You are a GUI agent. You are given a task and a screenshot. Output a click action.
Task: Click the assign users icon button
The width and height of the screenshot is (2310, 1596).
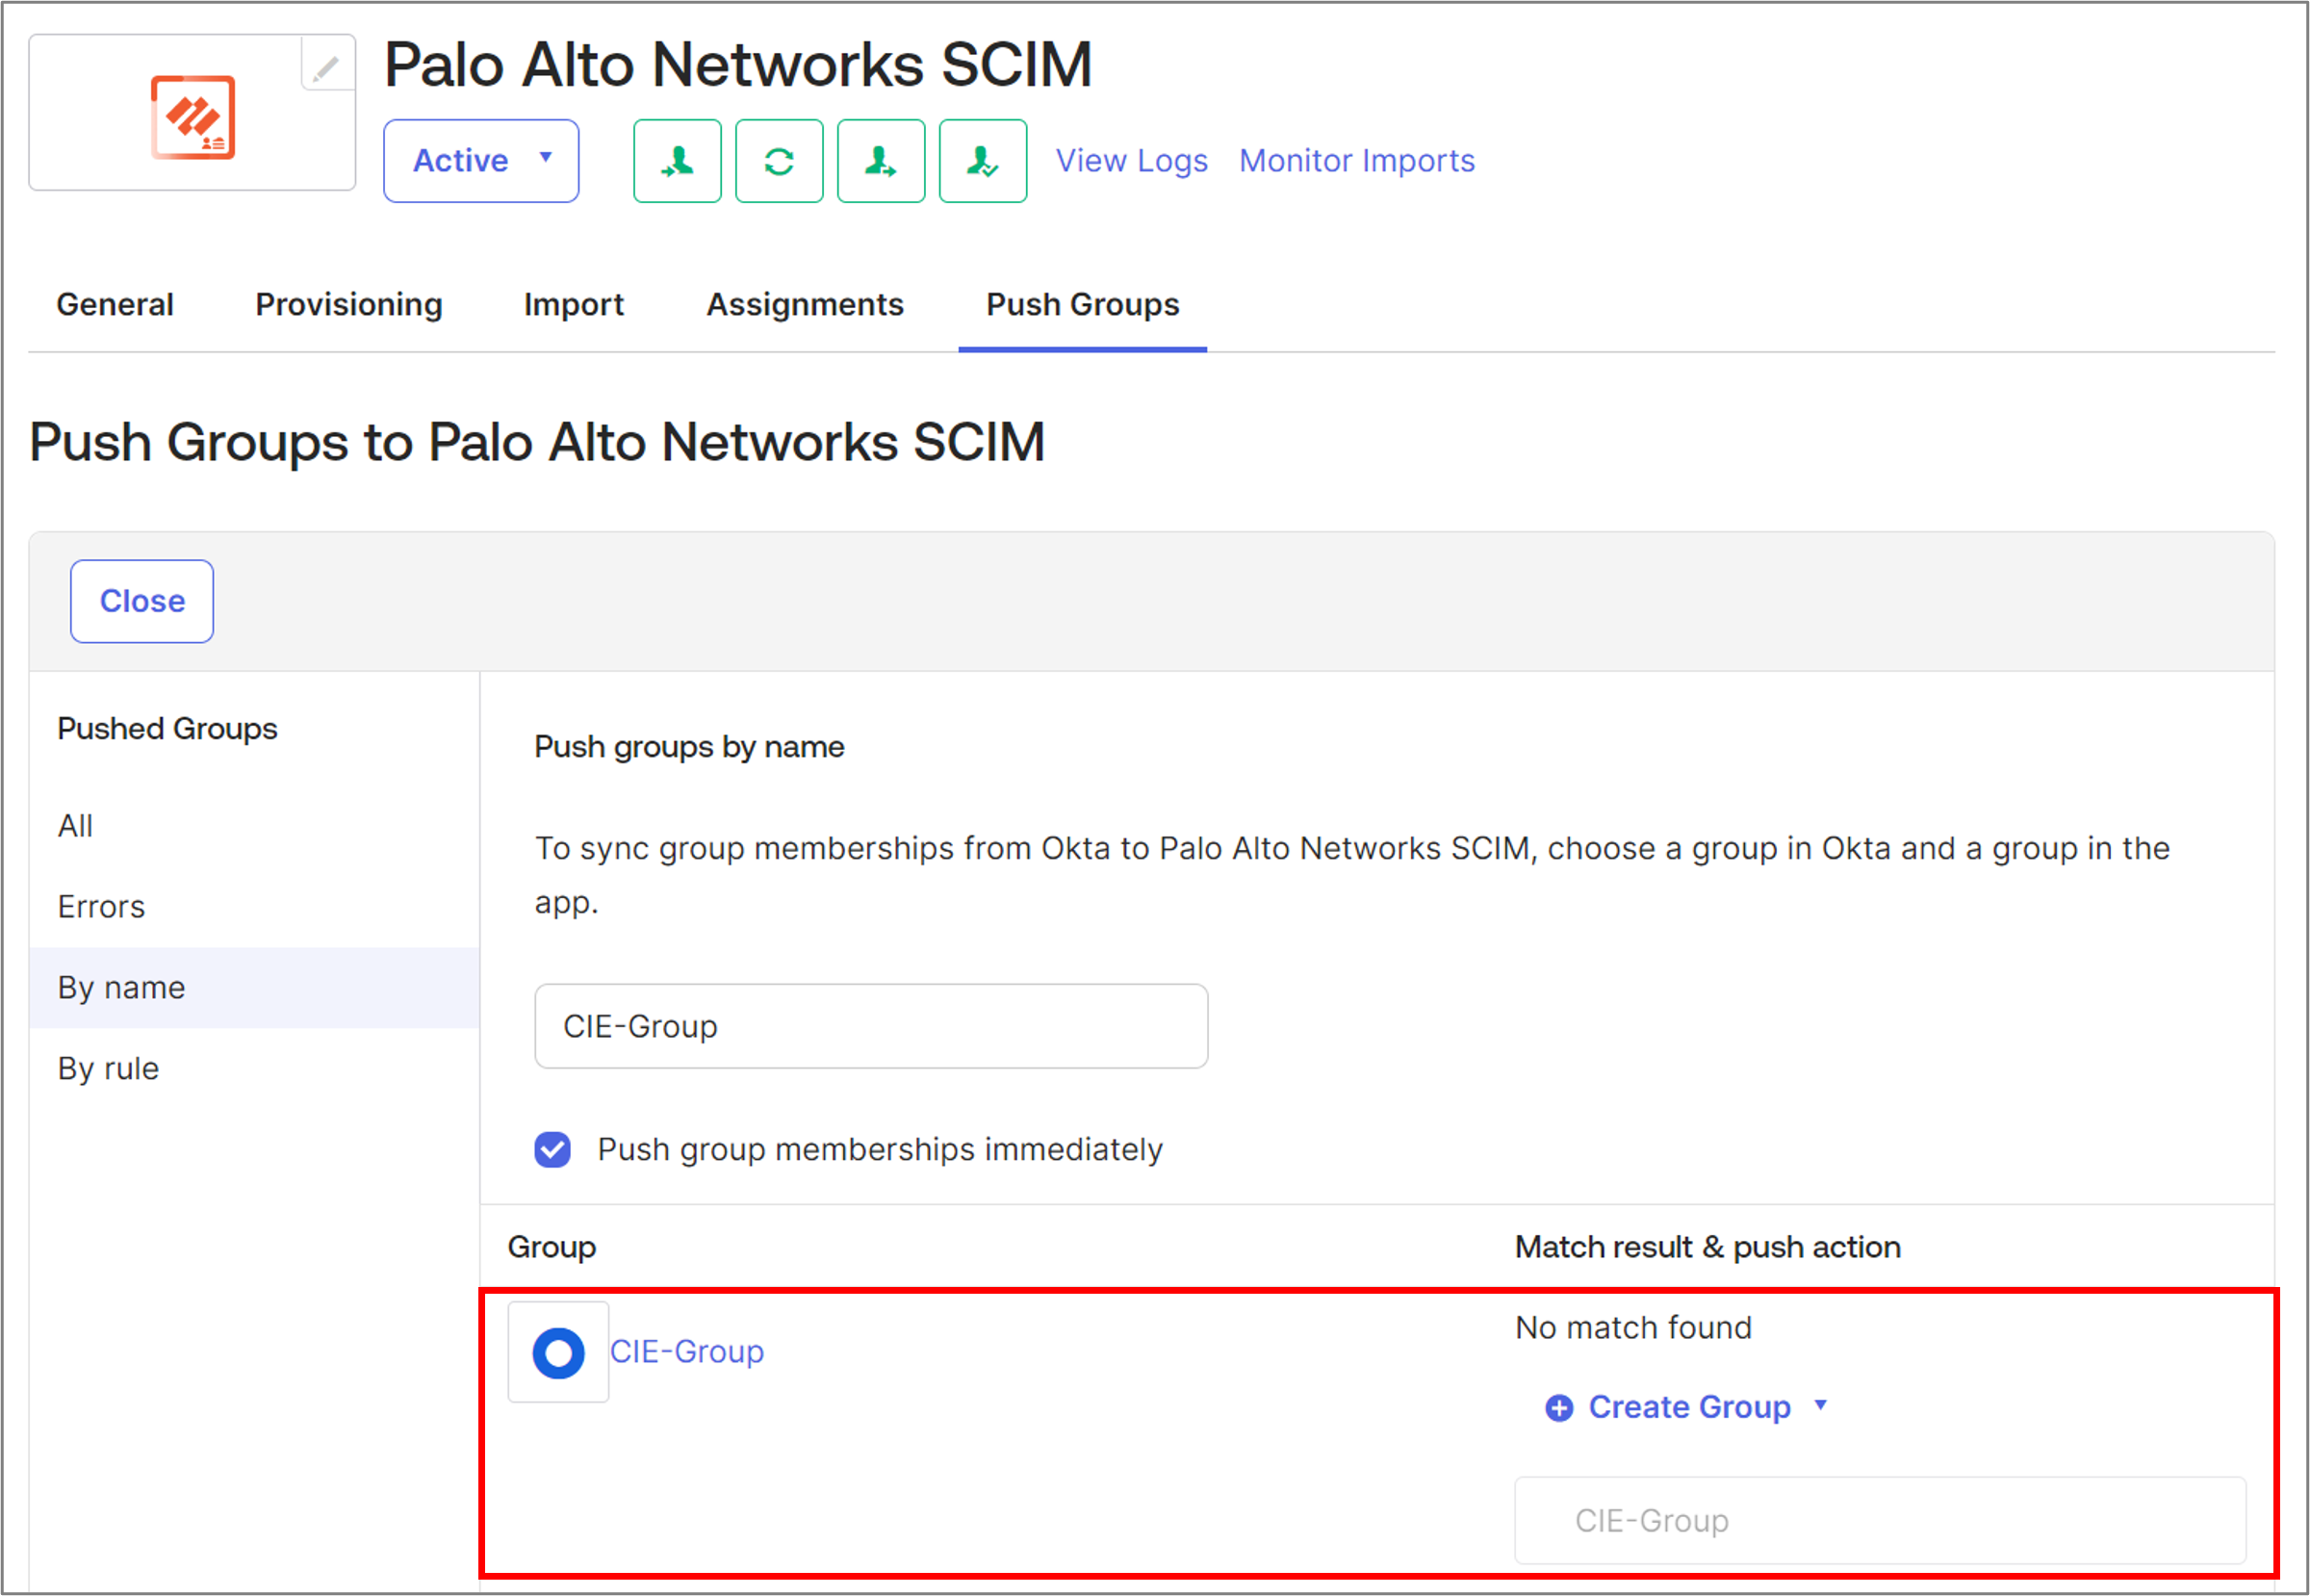pyautogui.click(x=677, y=161)
